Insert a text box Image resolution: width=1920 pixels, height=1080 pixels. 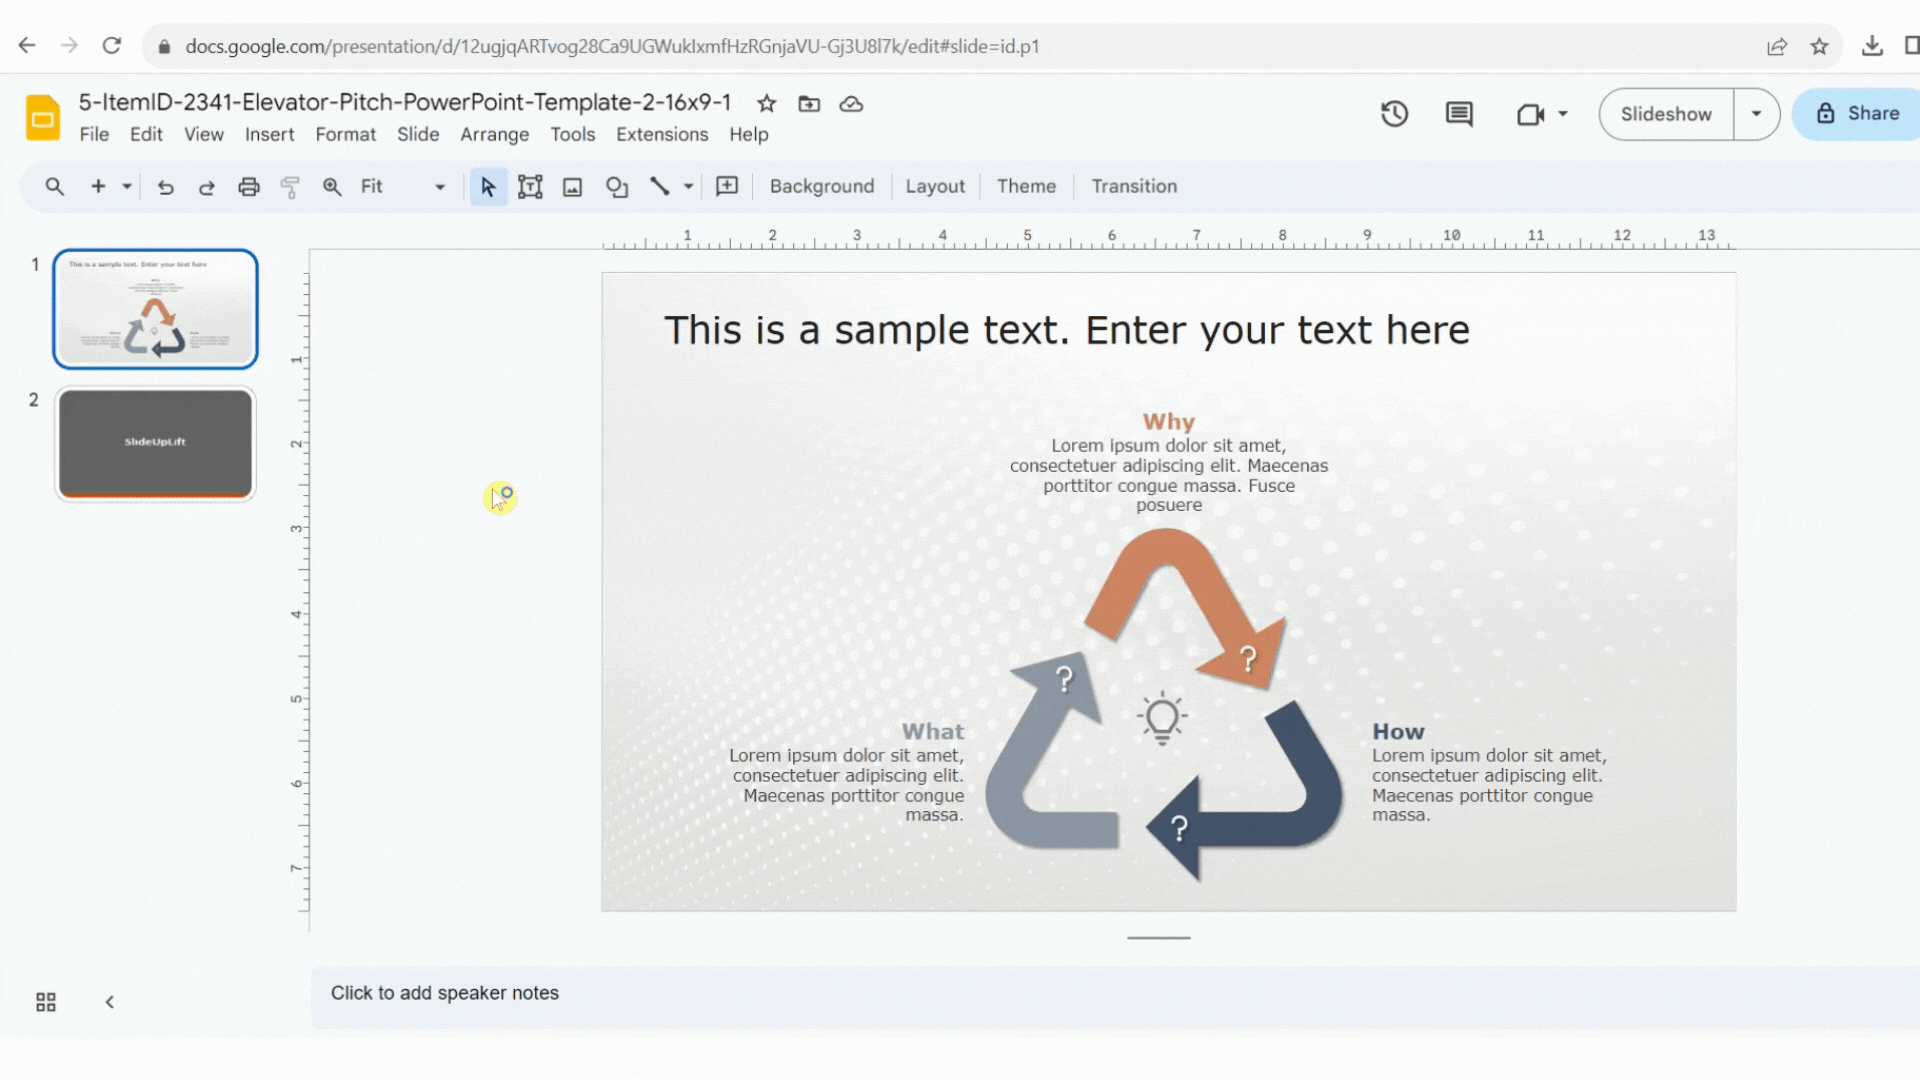pyautogui.click(x=530, y=187)
